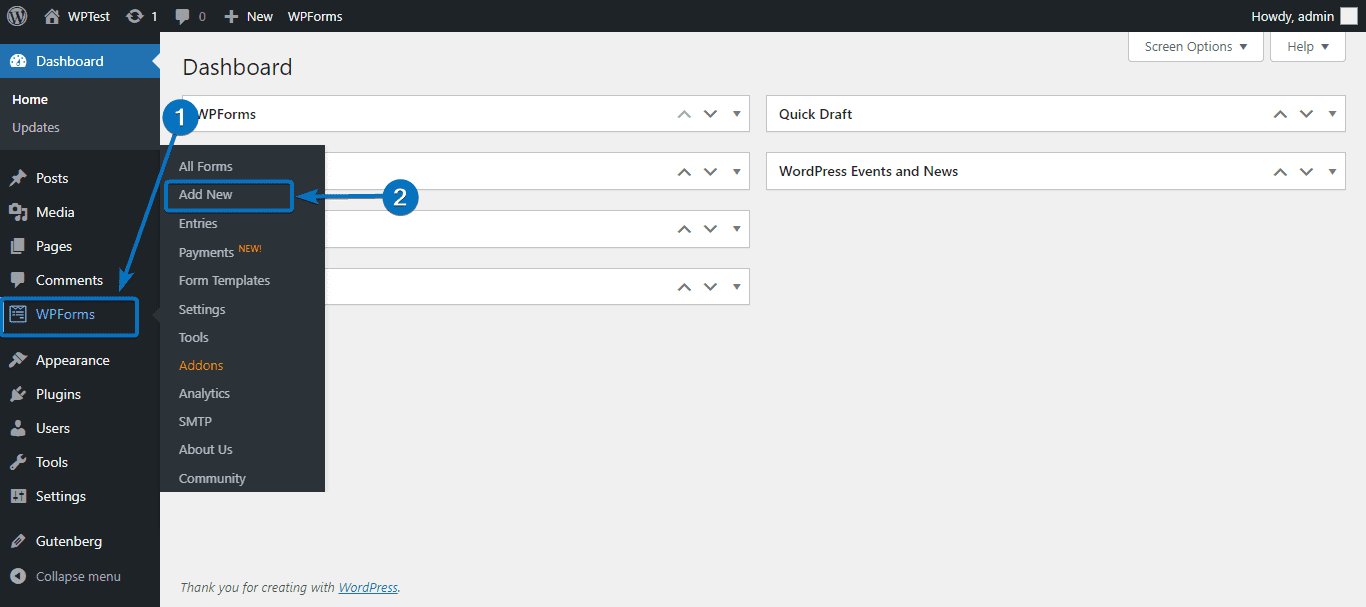Screen dimensions: 1366x607
Task: Click the updates icon showing 1
Action: [x=134, y=16]
